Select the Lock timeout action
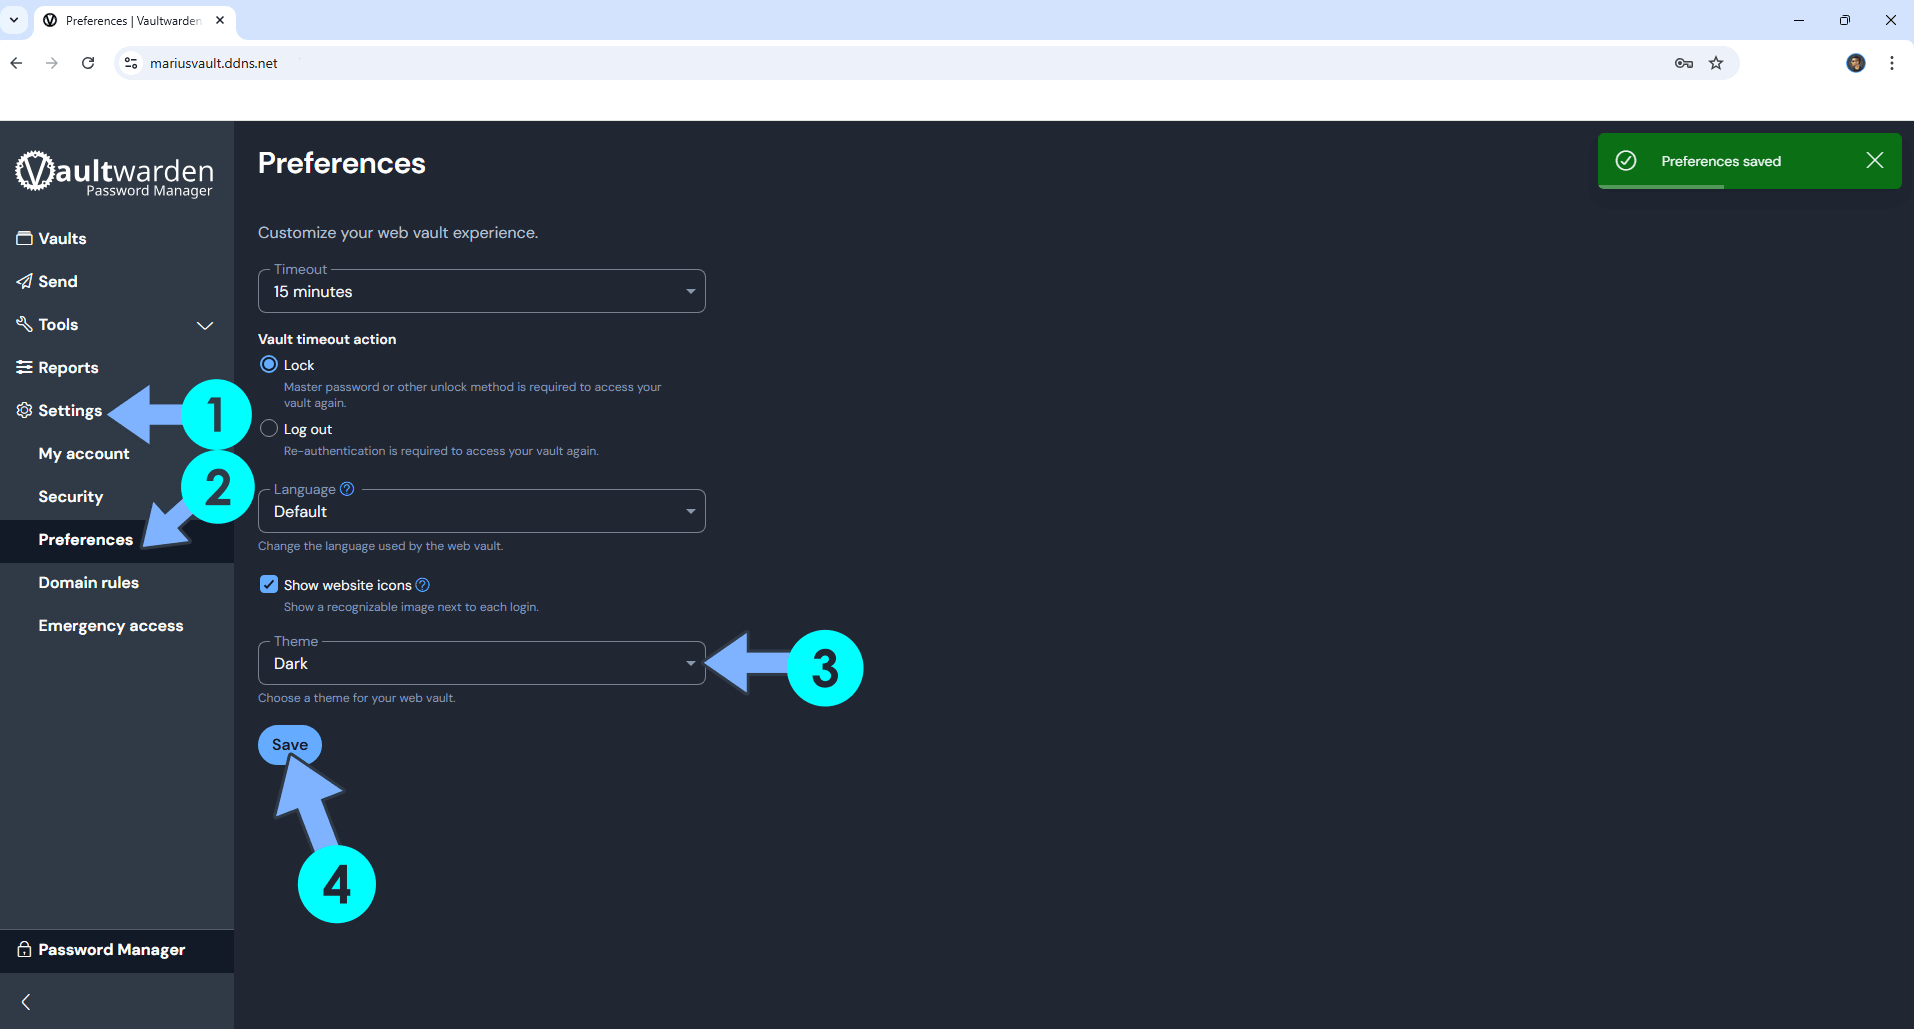1914x1029 pixels. pos(269,365)
